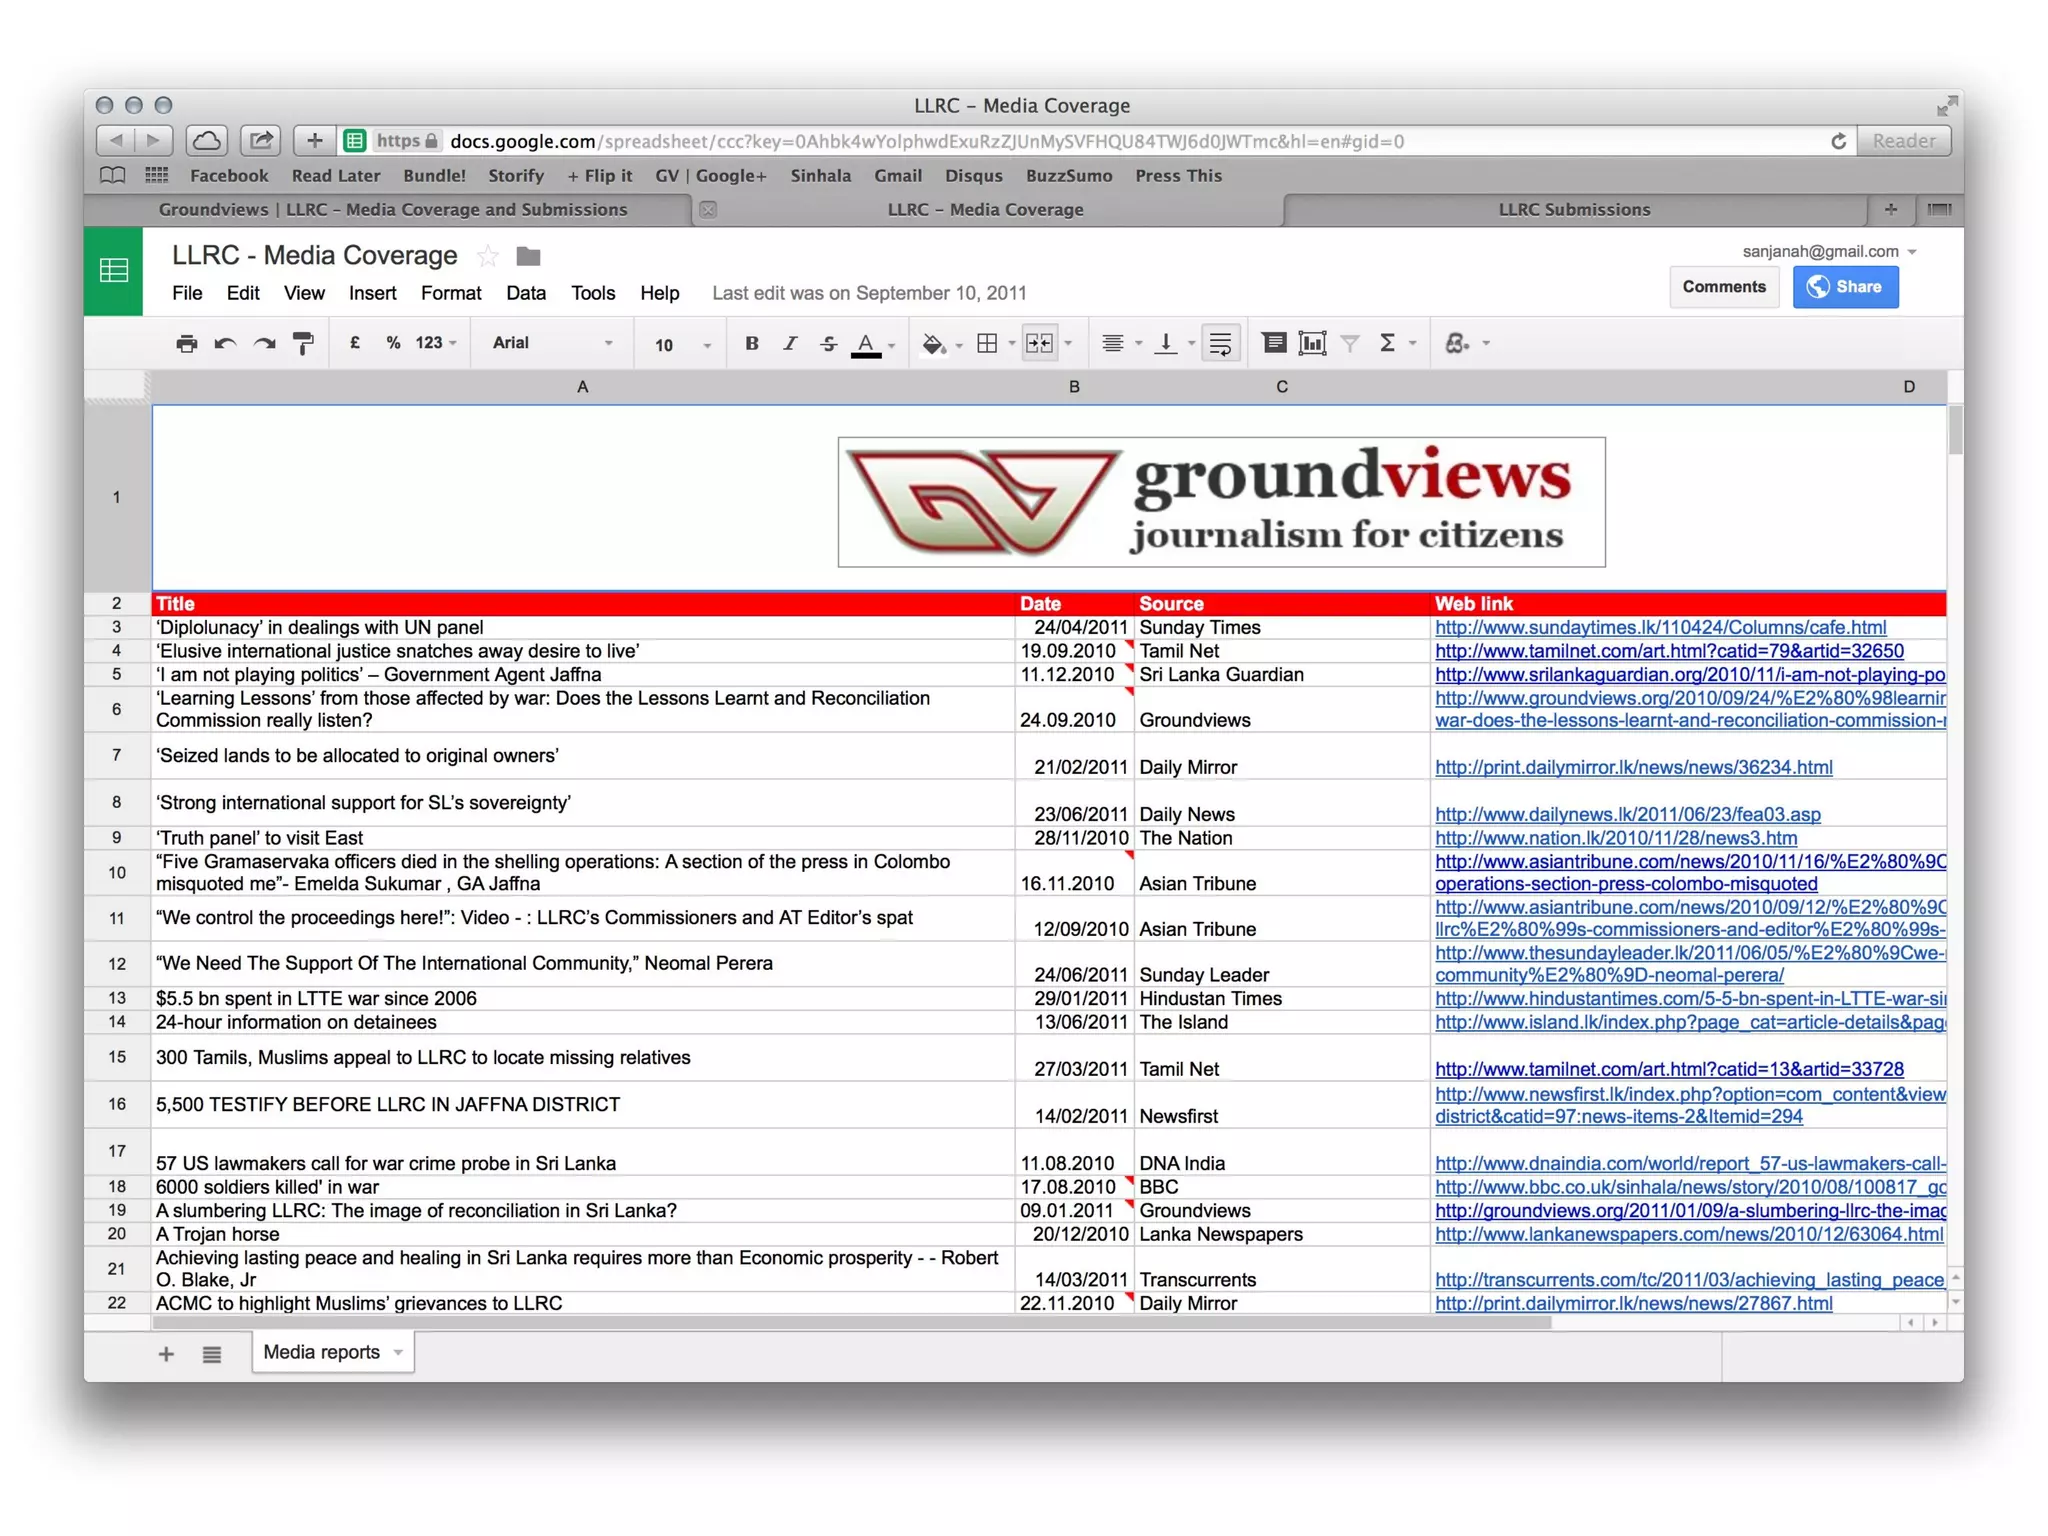
Task: Toggle text wrap button
Action: (1220, 343)
